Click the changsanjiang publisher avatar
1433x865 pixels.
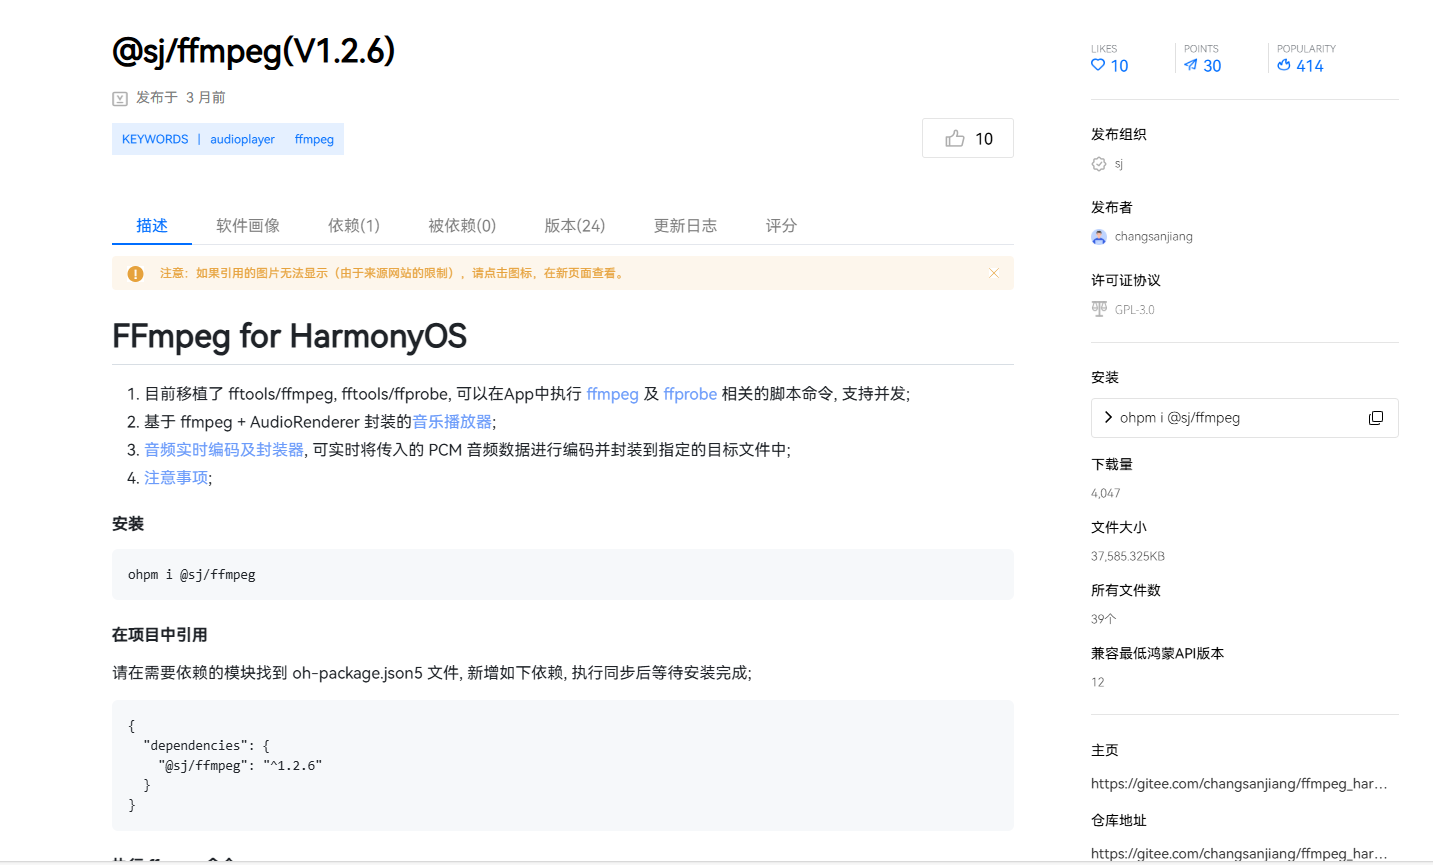(1099, 237)
